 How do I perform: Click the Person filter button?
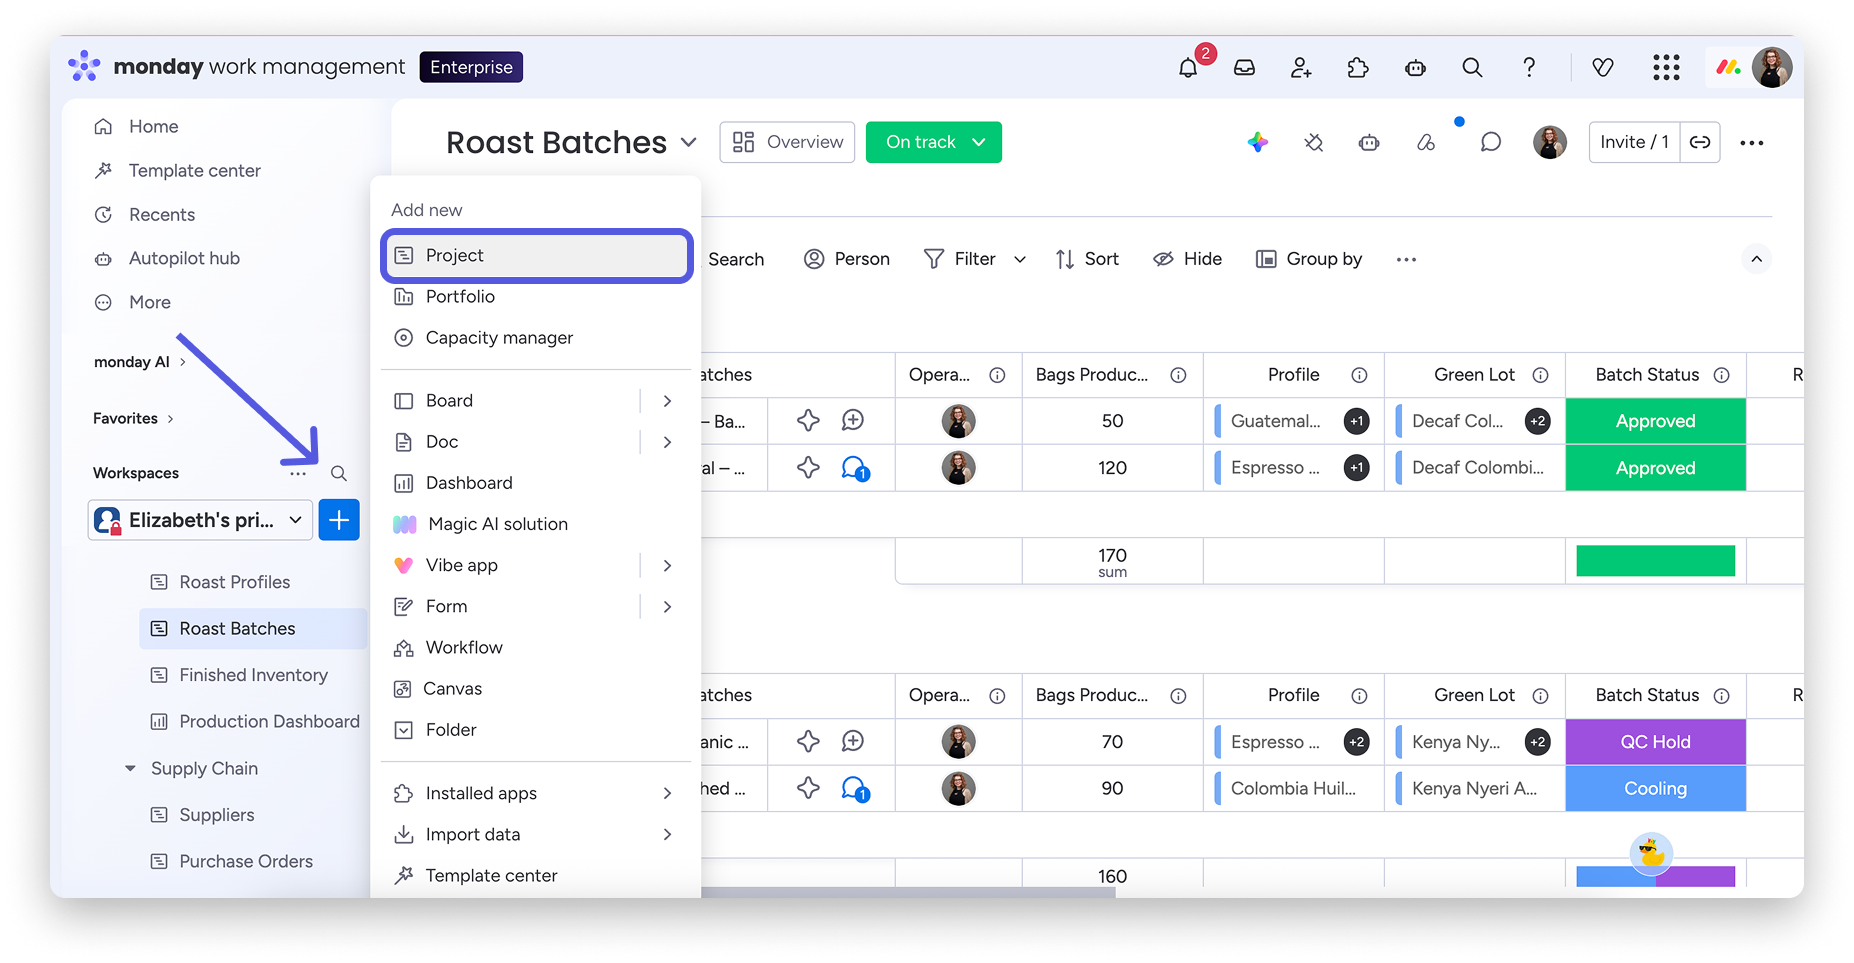(x=847, y=259)
